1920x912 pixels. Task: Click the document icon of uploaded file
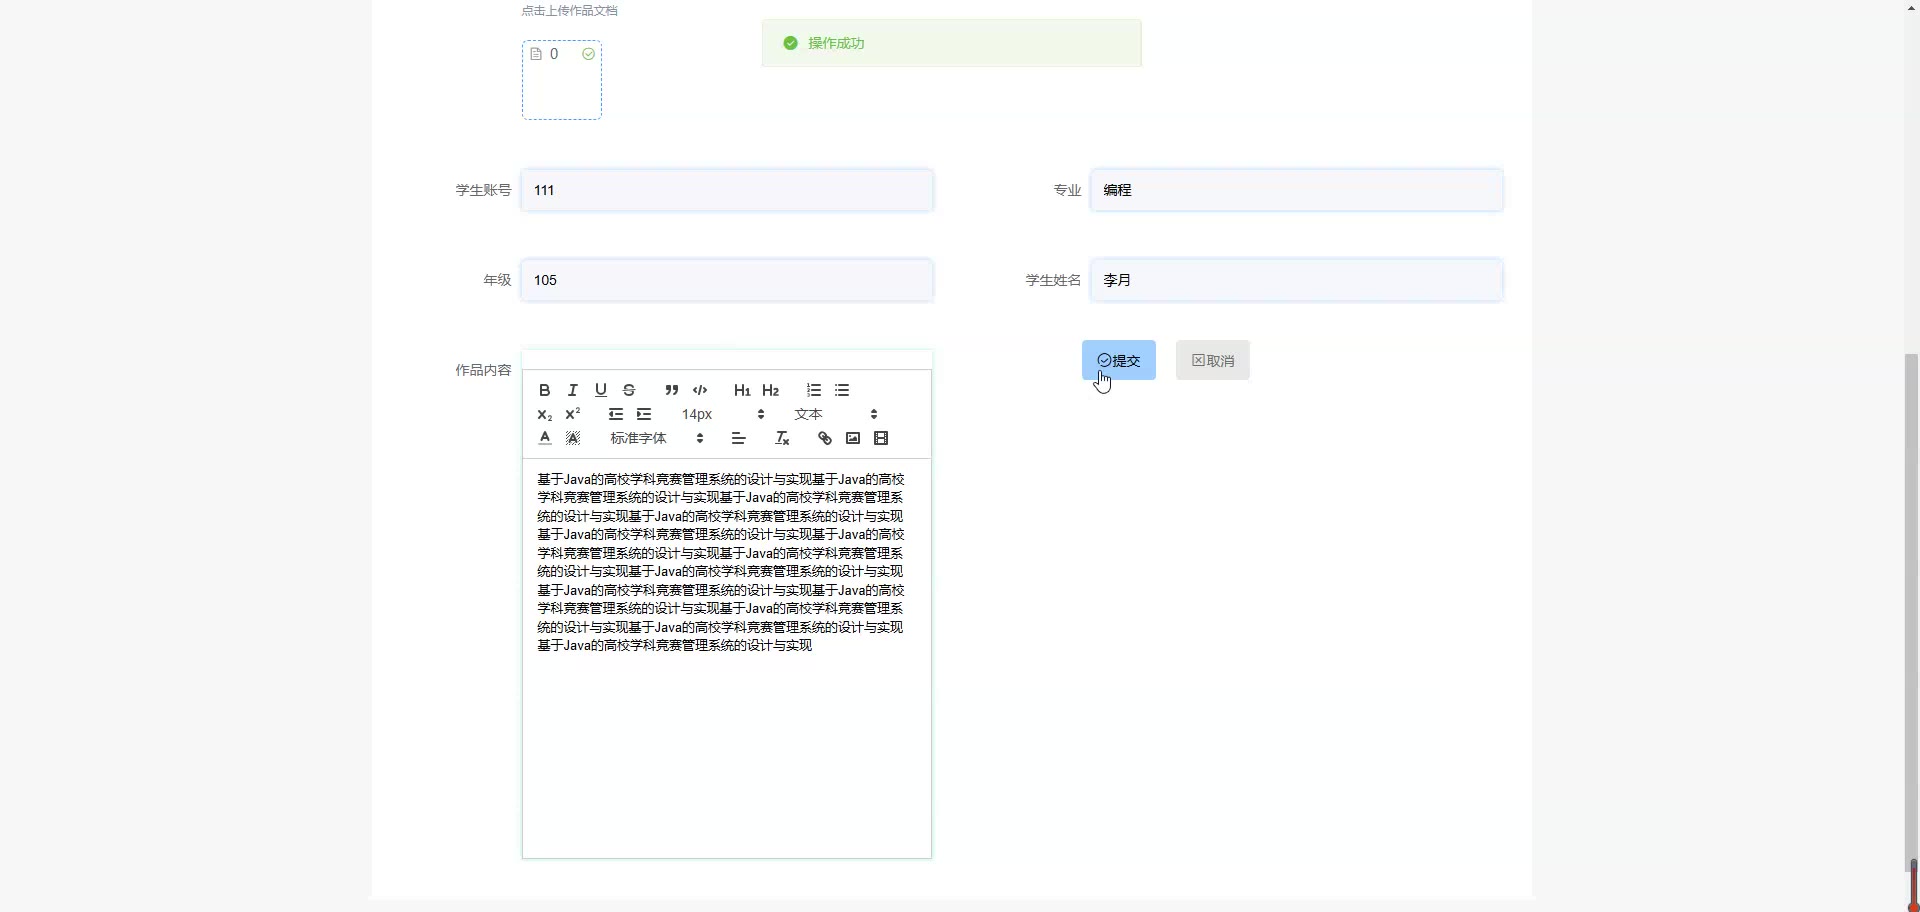(x=536, y=54)
